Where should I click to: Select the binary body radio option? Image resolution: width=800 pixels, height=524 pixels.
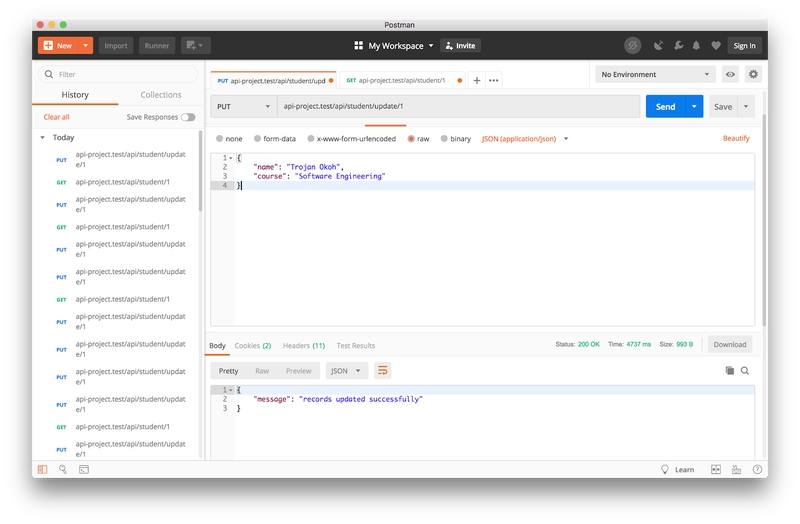(455, 139)
